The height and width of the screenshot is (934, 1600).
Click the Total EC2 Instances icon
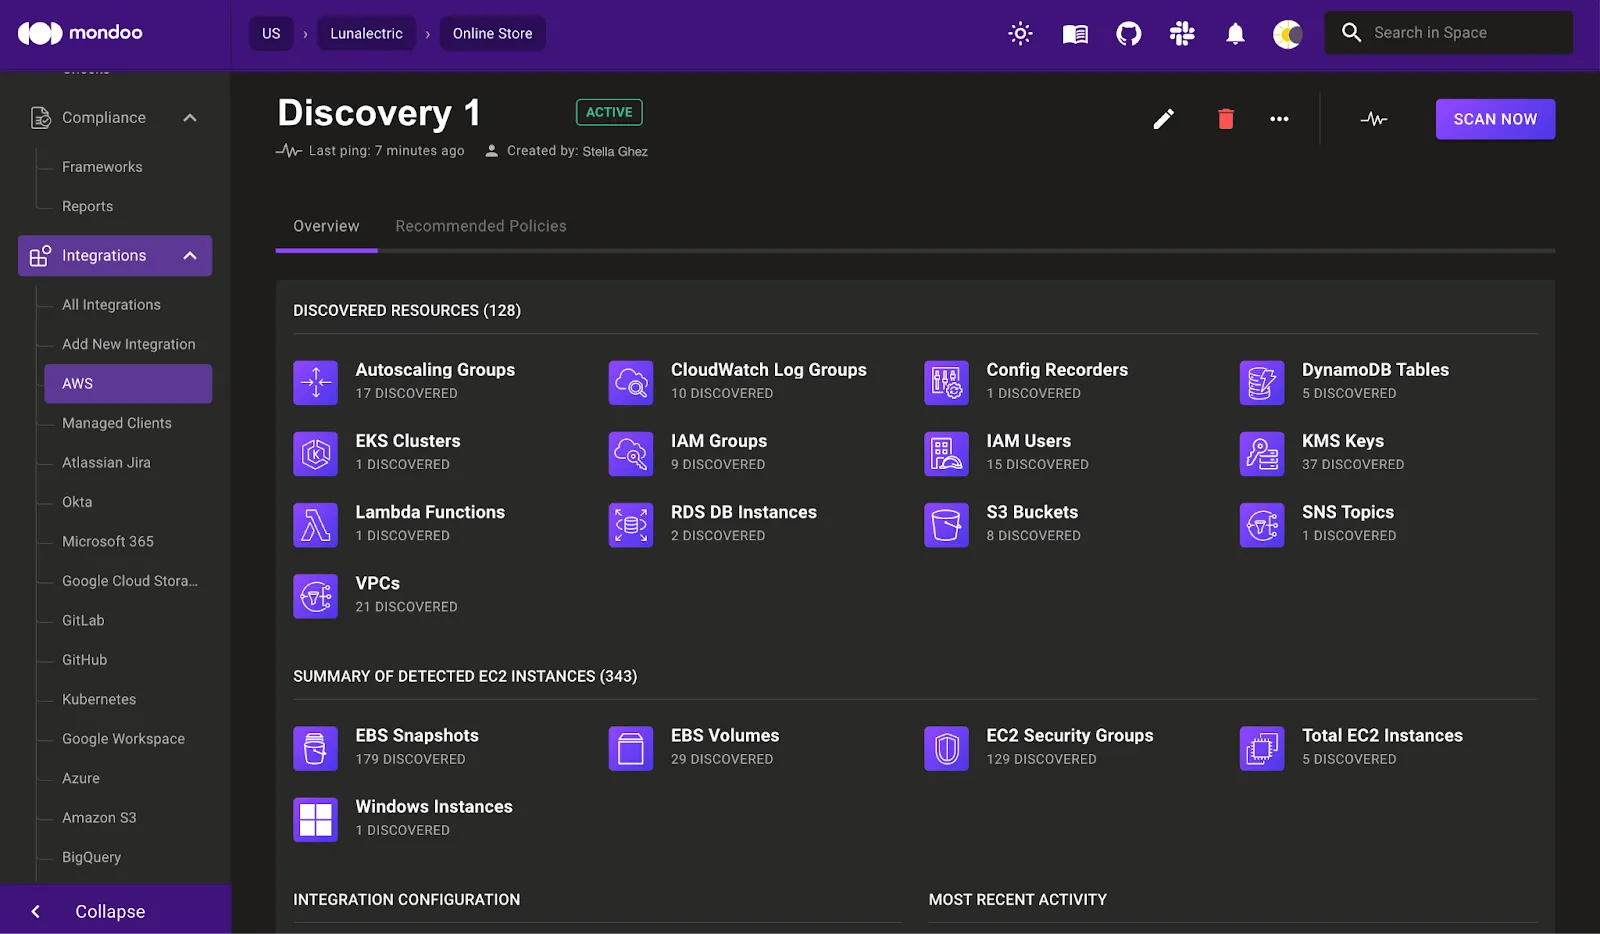click(x=1262, y=748)
